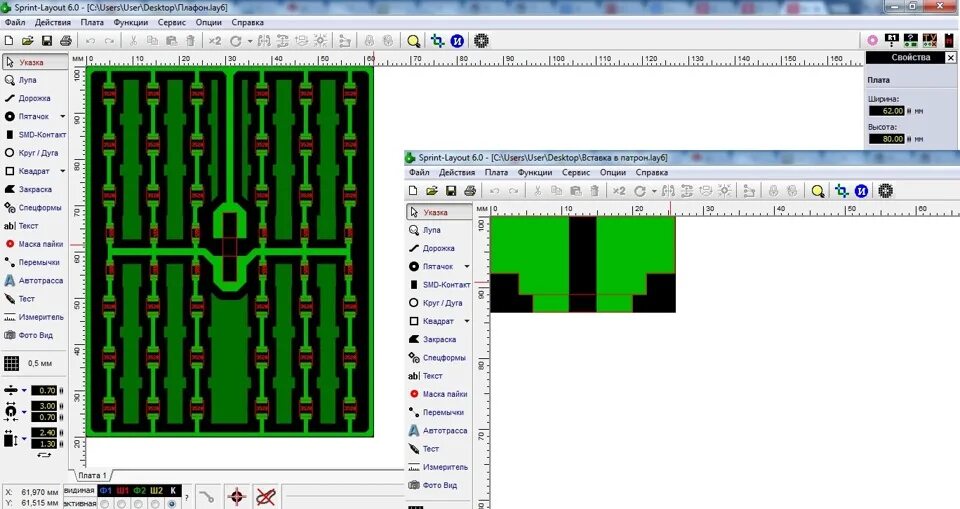Screen dimensions: 960x509
Task: Print icon in Плафон window toolbar
Action: point(66,41)
